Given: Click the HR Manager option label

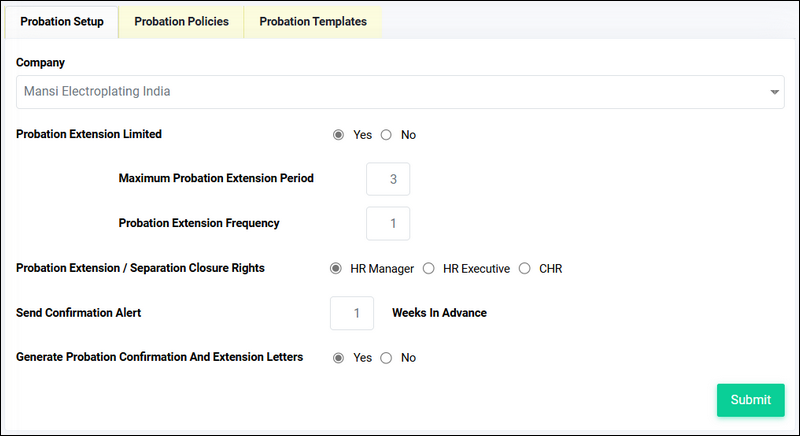Looking at the screenshot, I should pyautogui.click(x=382, y=269).
